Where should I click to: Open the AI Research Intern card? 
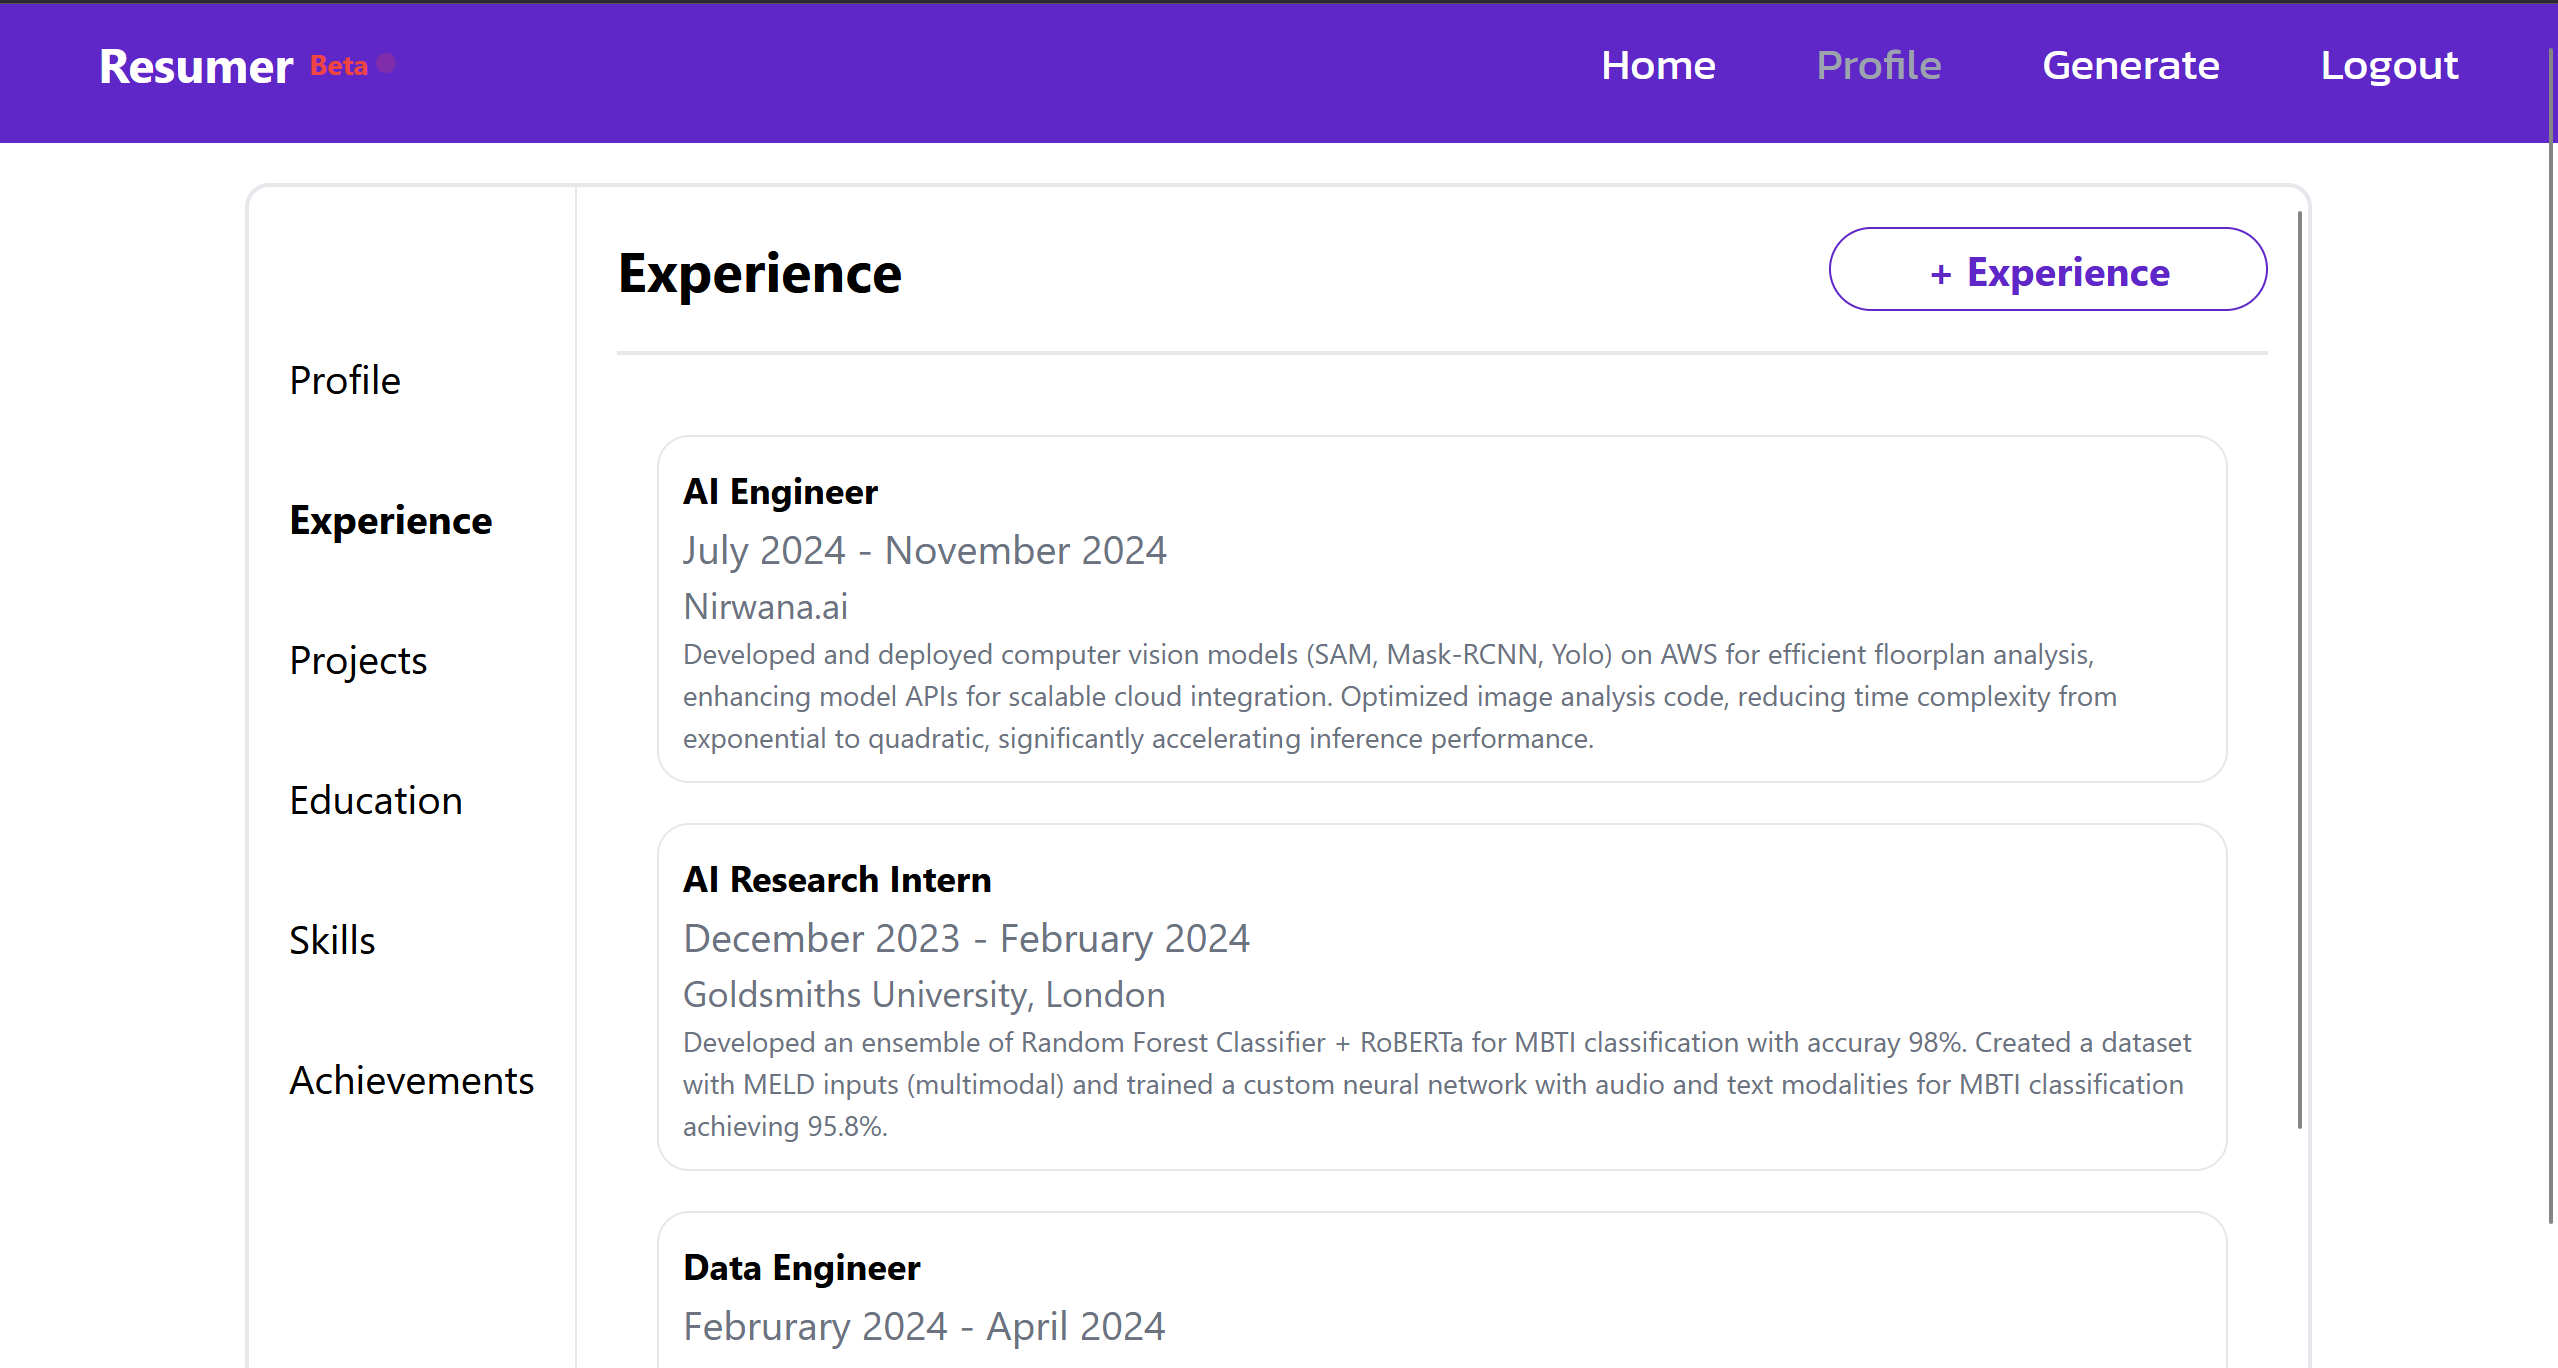tap(837, 880)
